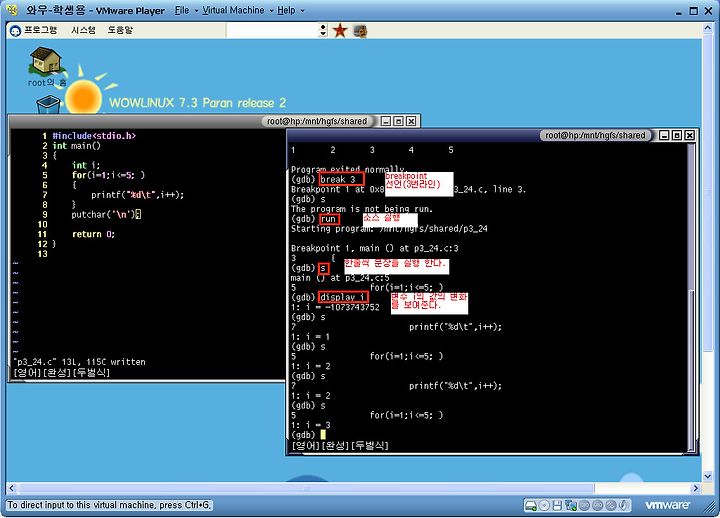Click 'Breakpoint 1, main () at p3_24.c:3' line
Image resolution: width=720 pixels, height=518 pixels.
point(375,248)
